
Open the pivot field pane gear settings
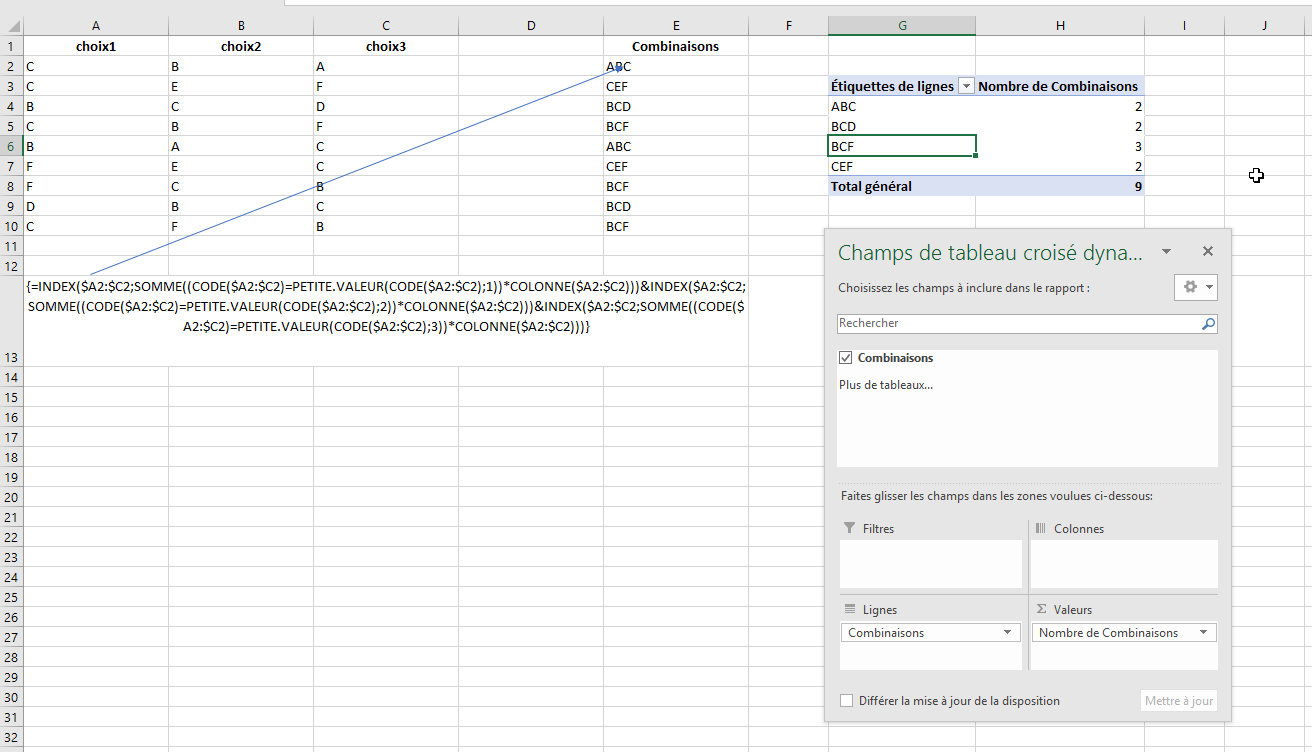point(1195,287)
